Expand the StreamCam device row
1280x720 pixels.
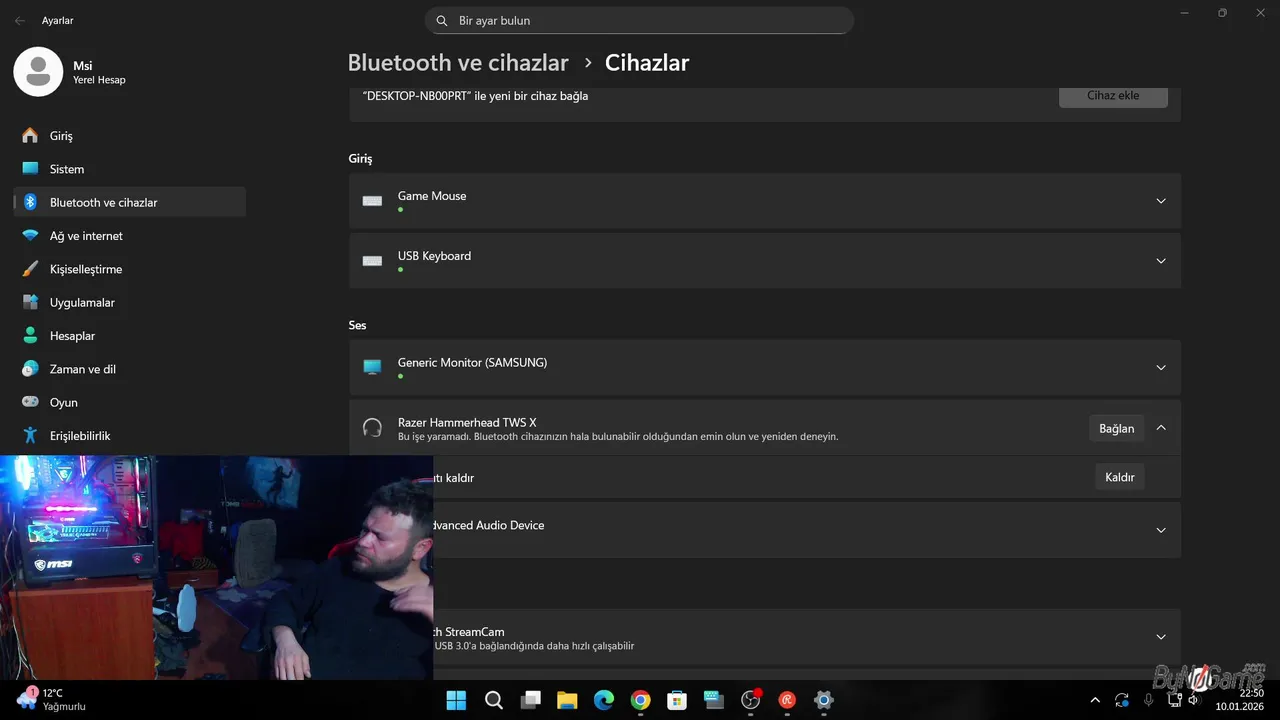coord(1161,637)
